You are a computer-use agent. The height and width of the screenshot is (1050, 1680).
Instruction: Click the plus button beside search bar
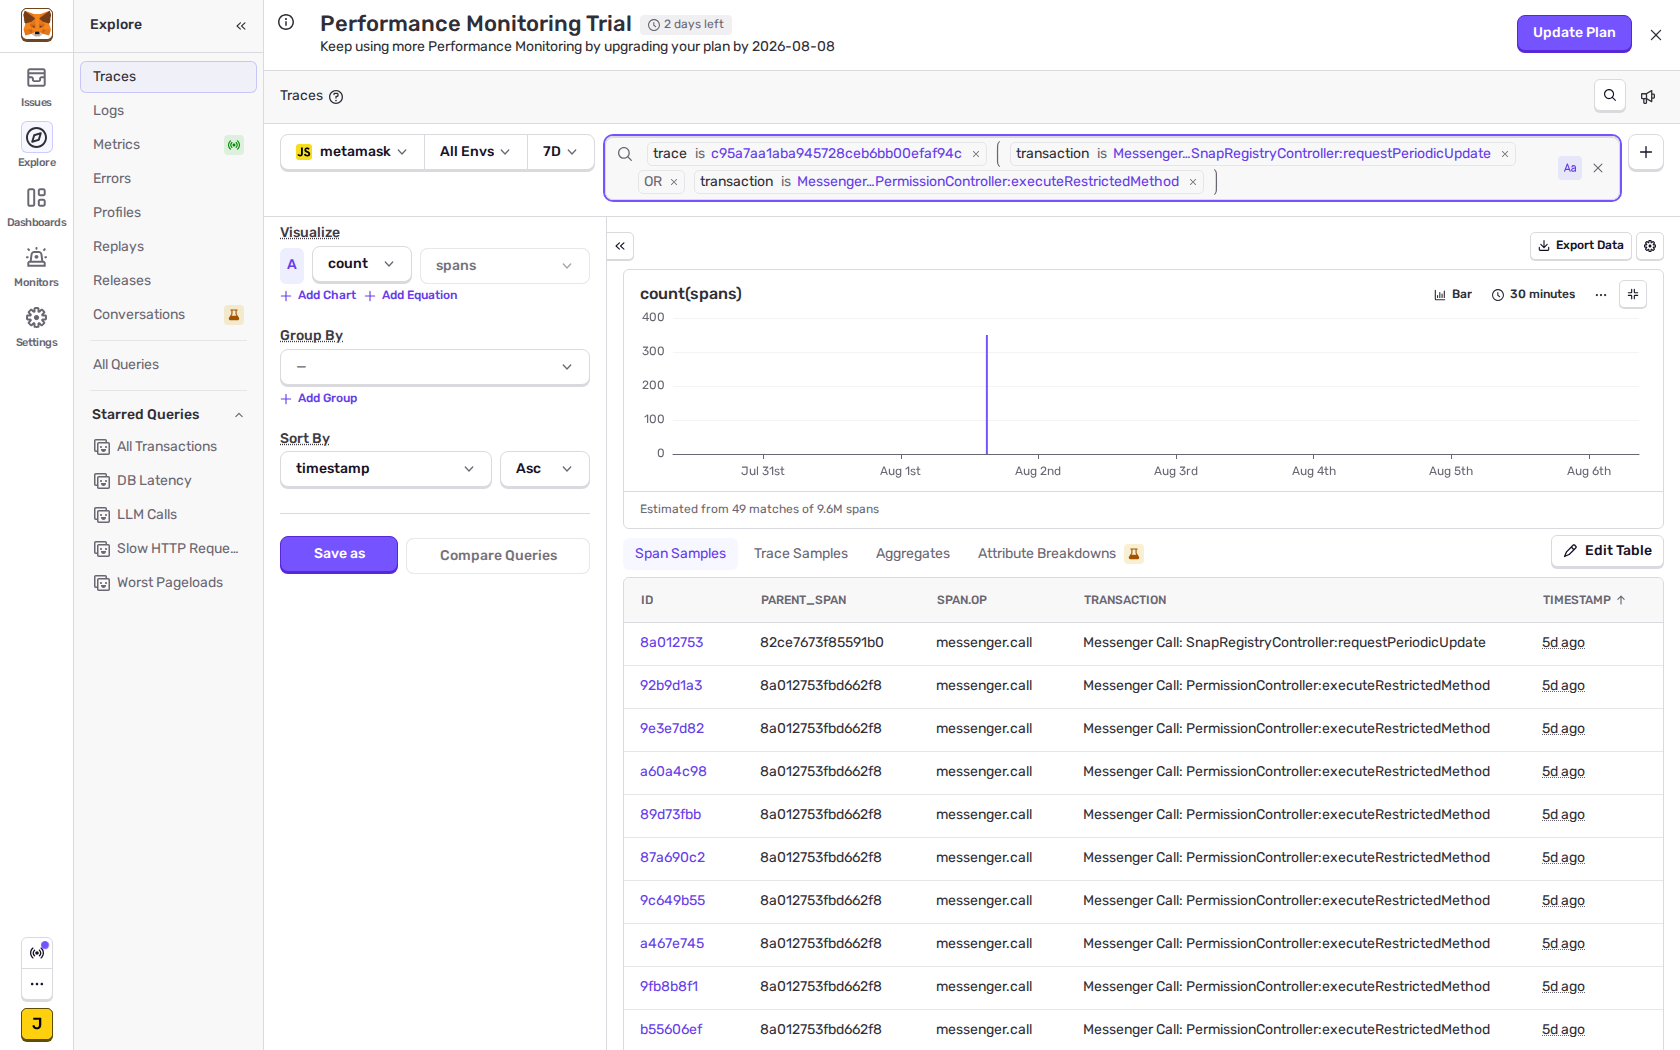point(1646,152)
